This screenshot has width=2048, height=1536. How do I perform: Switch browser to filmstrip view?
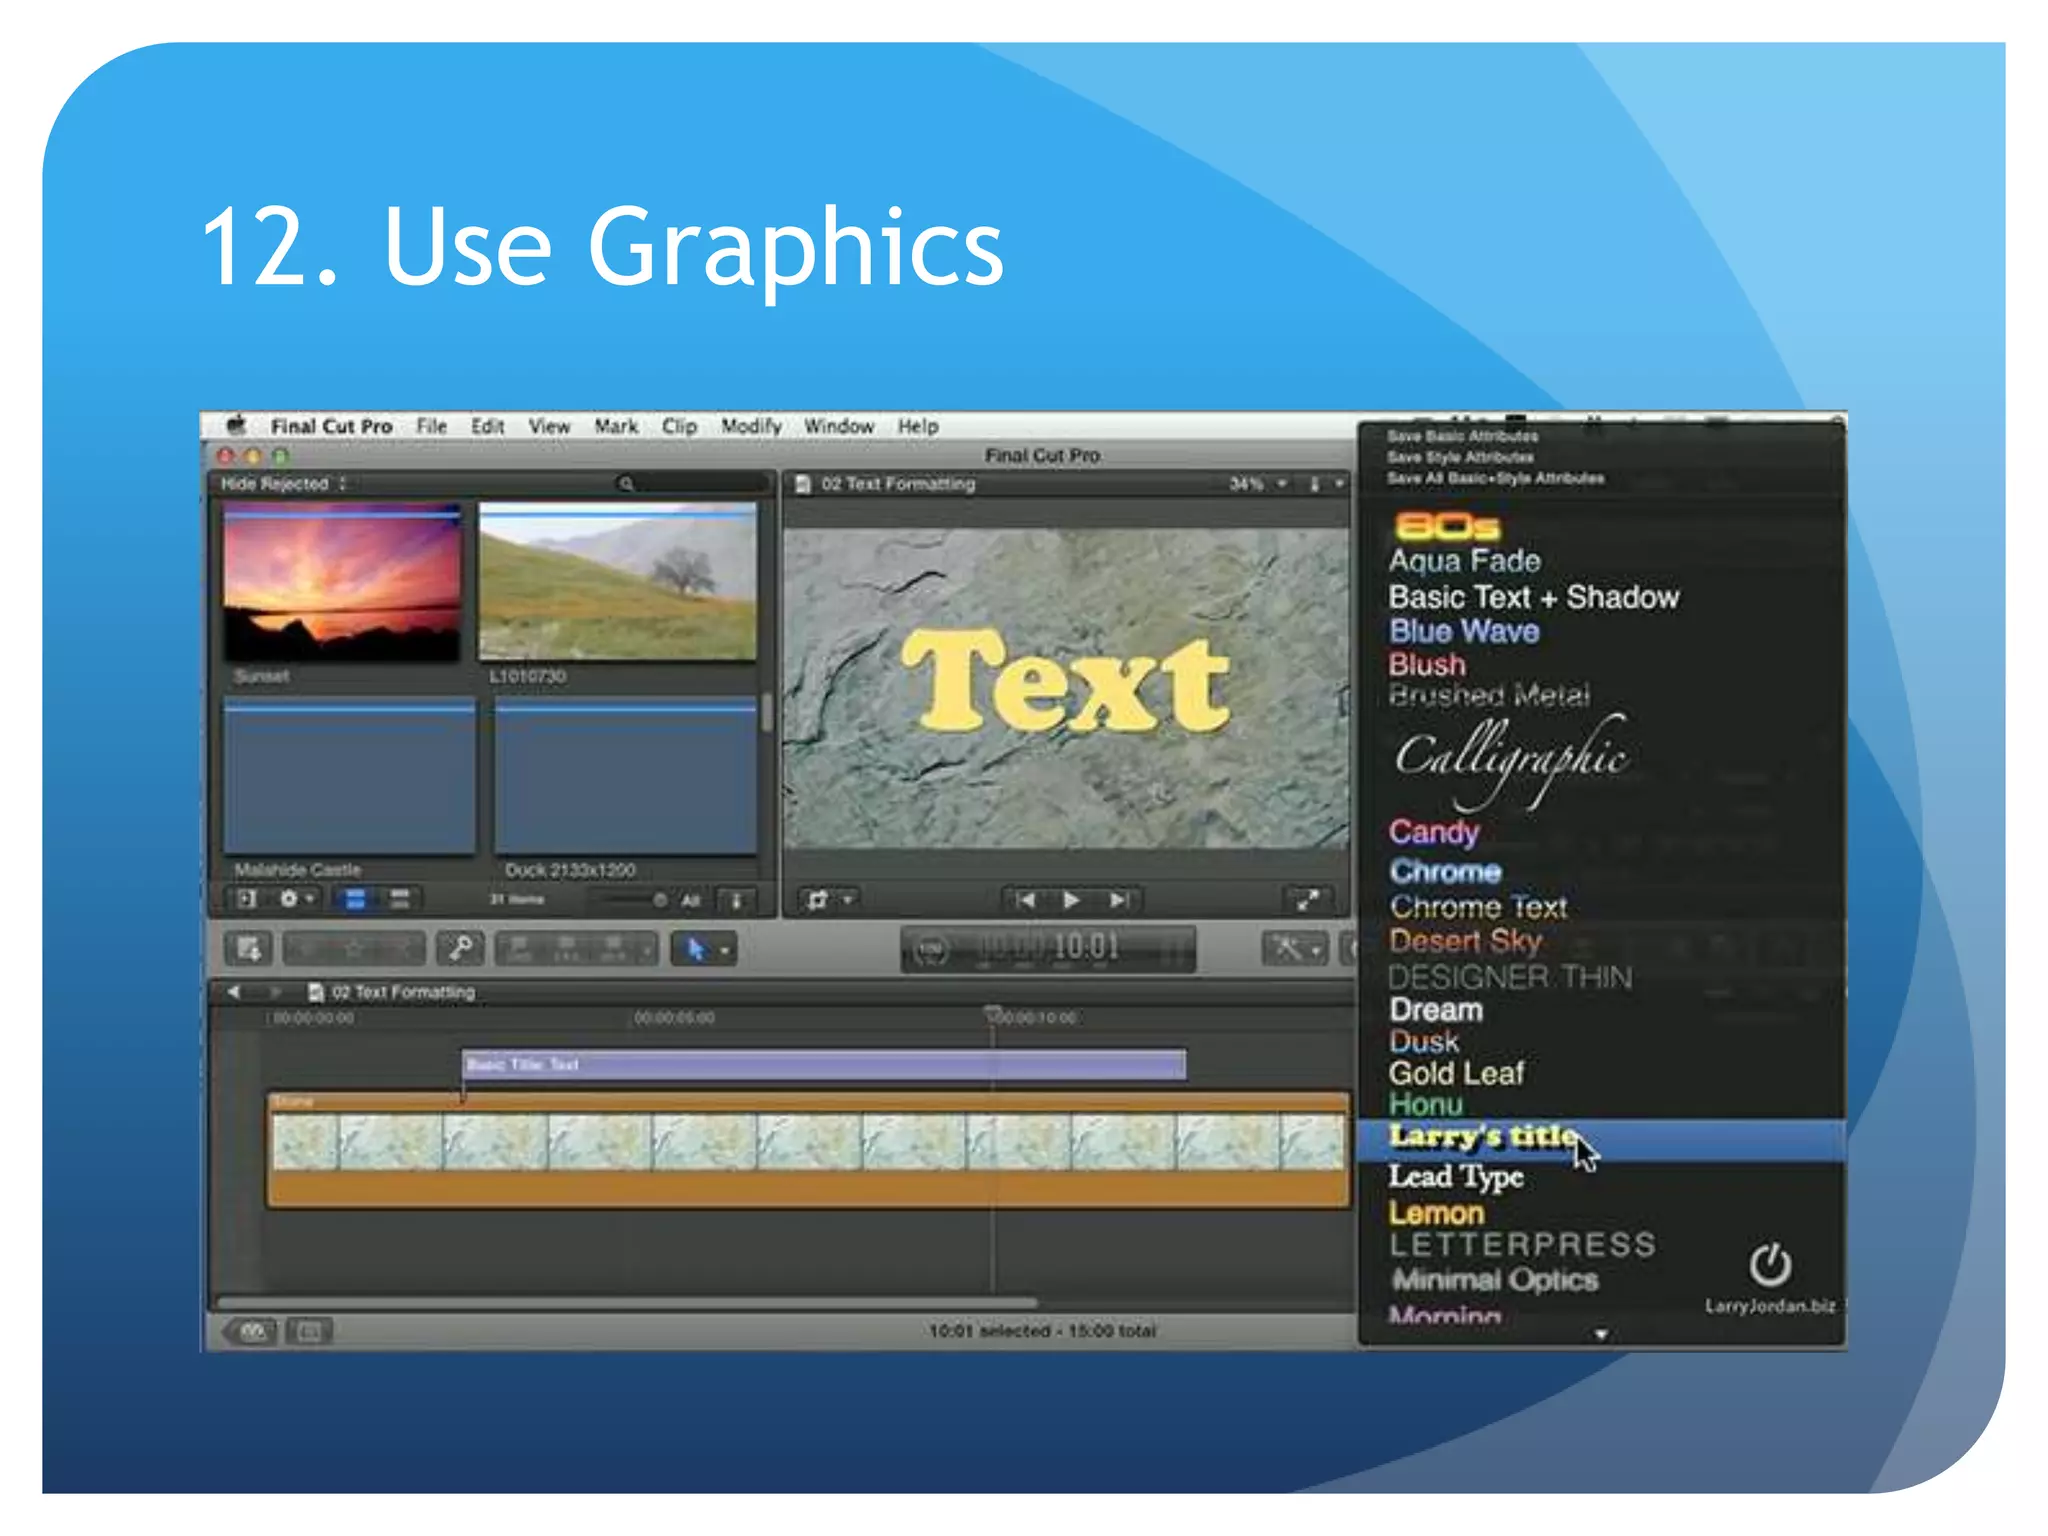pos(355,899)
